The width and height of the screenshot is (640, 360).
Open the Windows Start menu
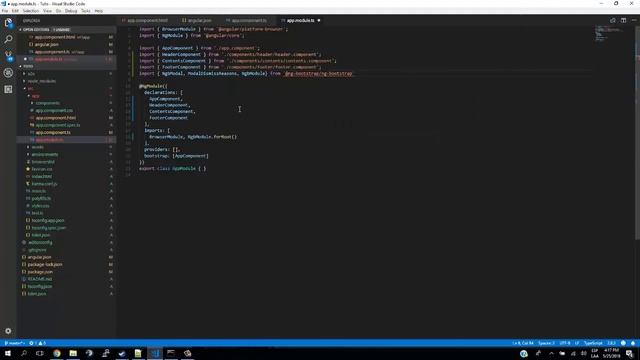point(8,353)
